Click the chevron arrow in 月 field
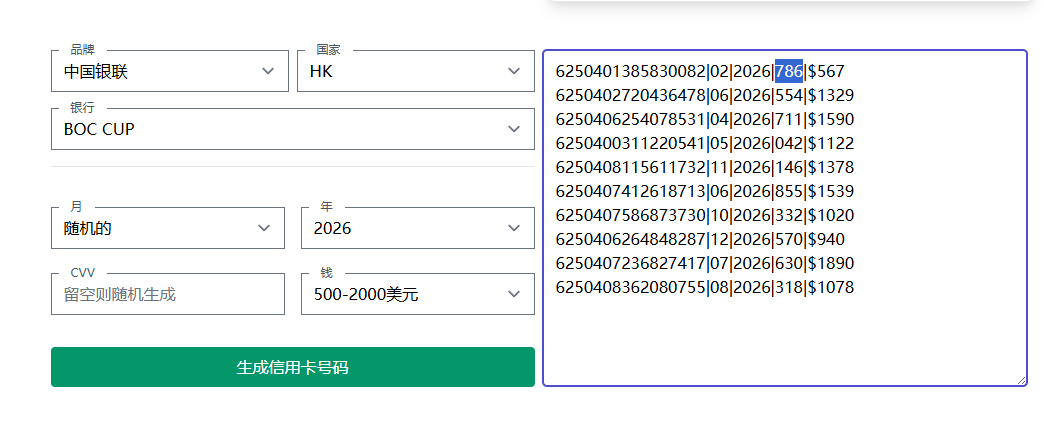1044x430 pixels. (x=264, y=228)
